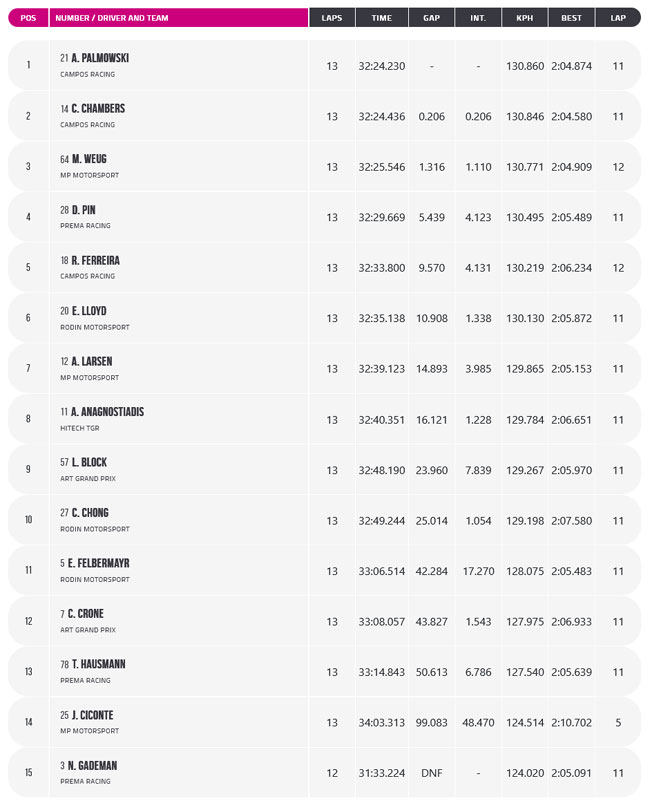Click ART Grand Prix under L. Block

88,479
